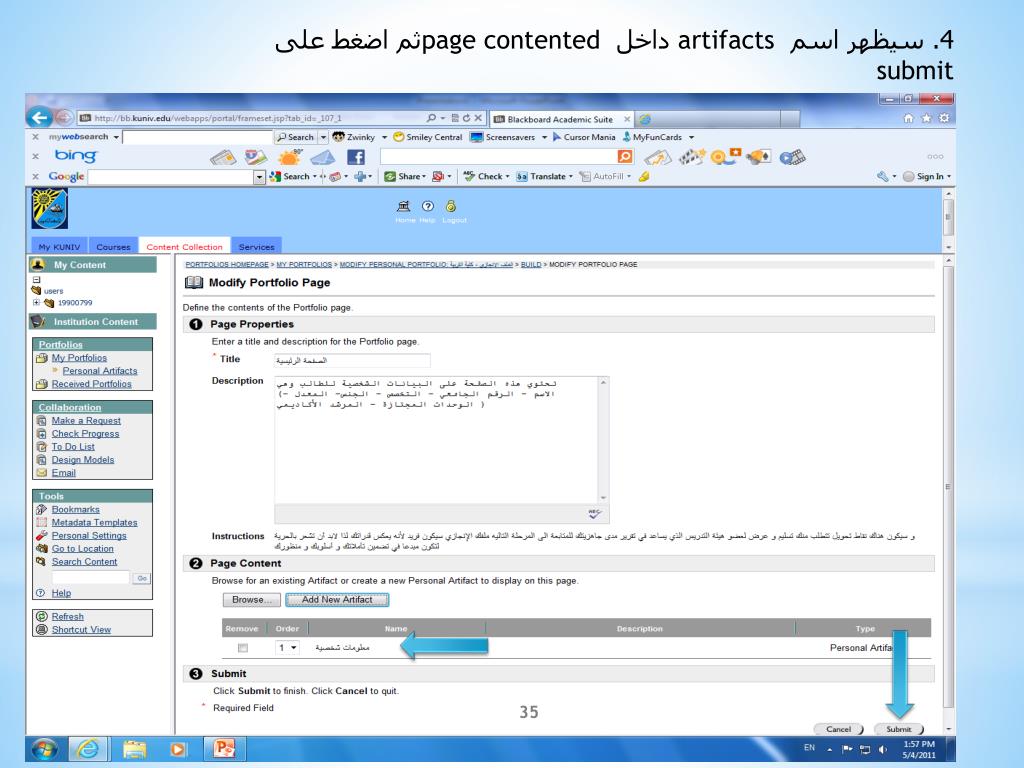Click the Refresh link in the sidebar

point(67,616)
